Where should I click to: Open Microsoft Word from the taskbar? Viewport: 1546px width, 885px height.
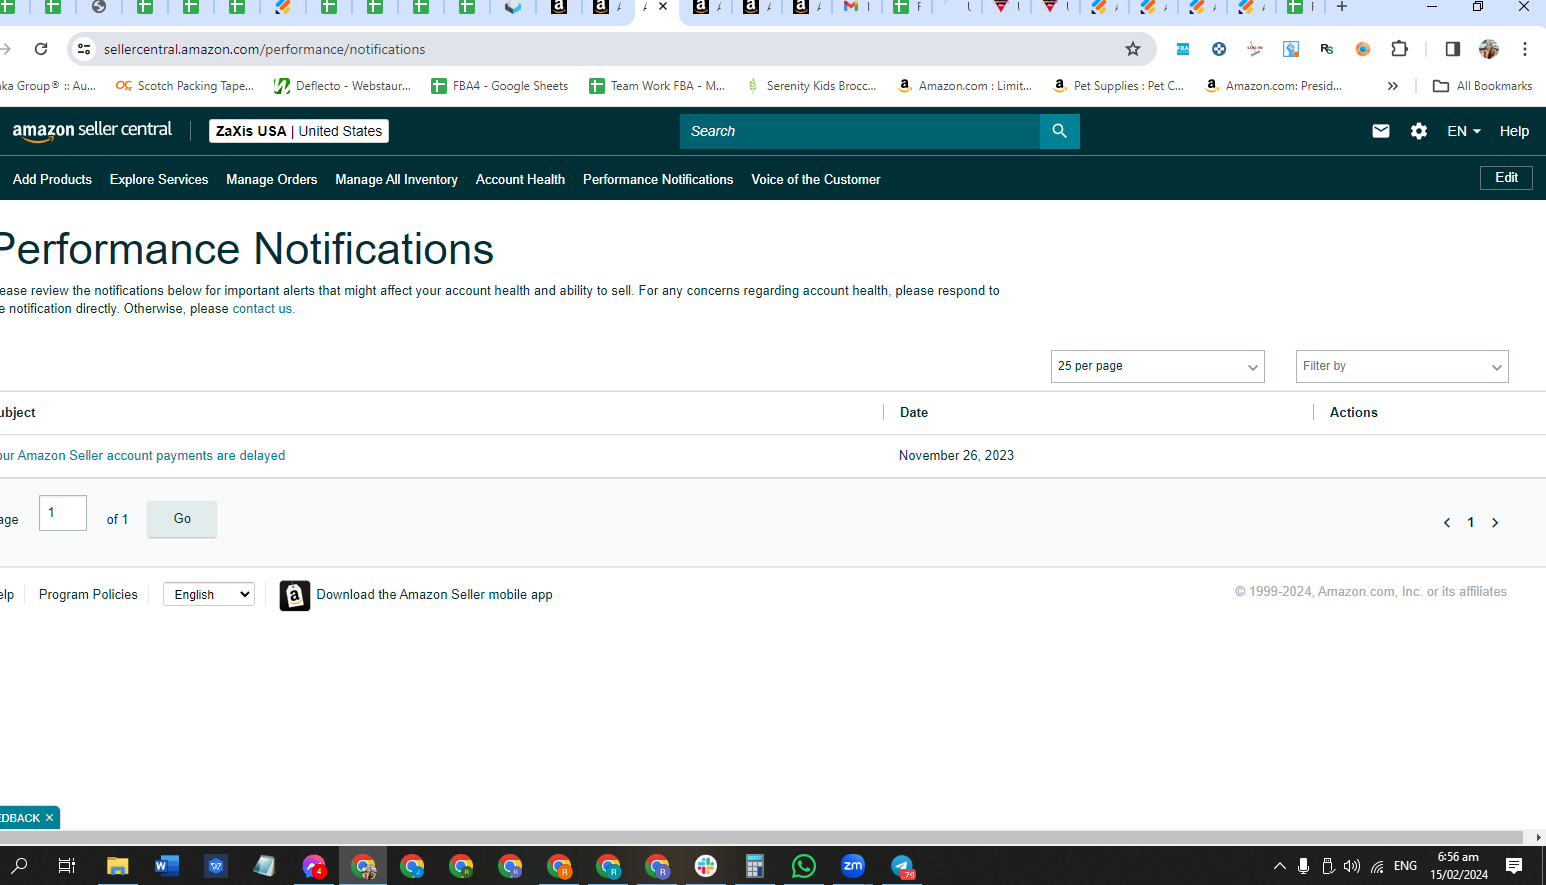point(166,866)
